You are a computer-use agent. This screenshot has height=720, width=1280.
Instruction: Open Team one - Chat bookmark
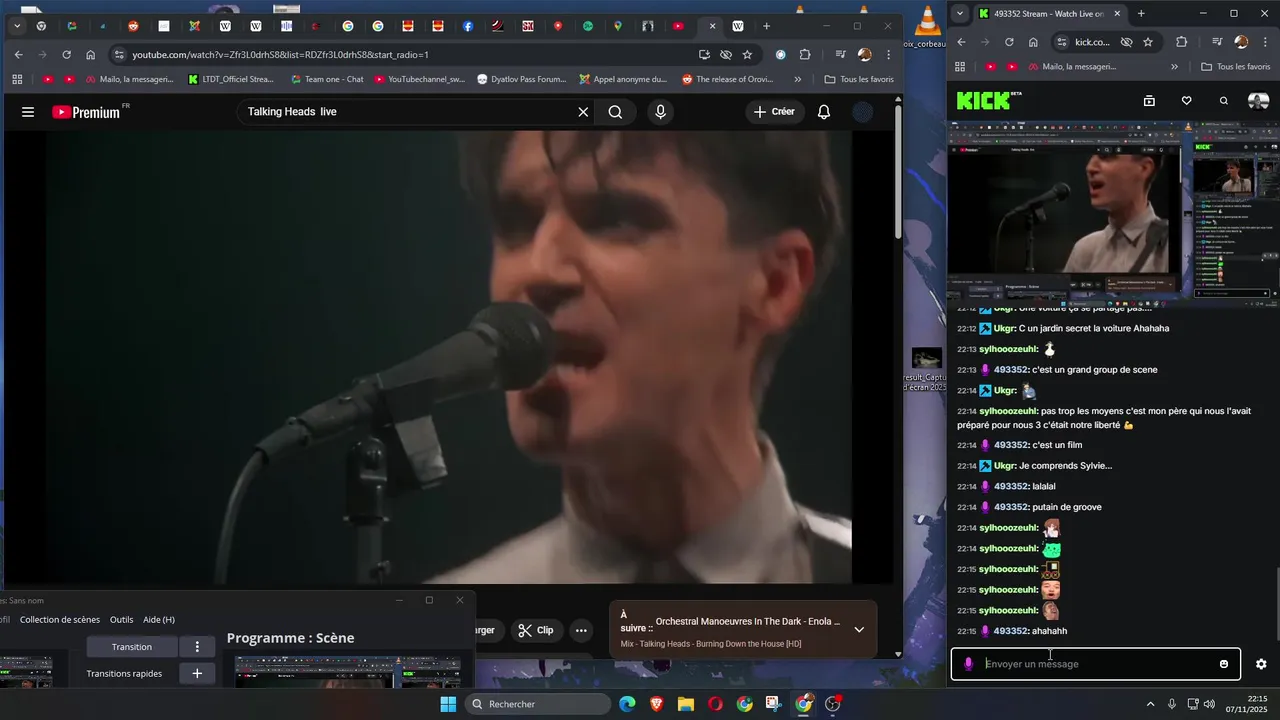[x=327, y=79]
